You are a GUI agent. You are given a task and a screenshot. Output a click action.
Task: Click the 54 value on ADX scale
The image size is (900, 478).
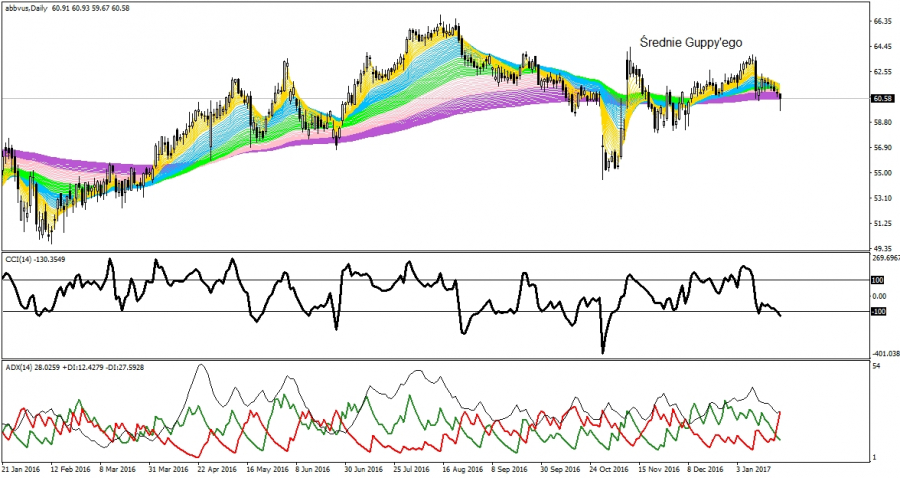876,368
